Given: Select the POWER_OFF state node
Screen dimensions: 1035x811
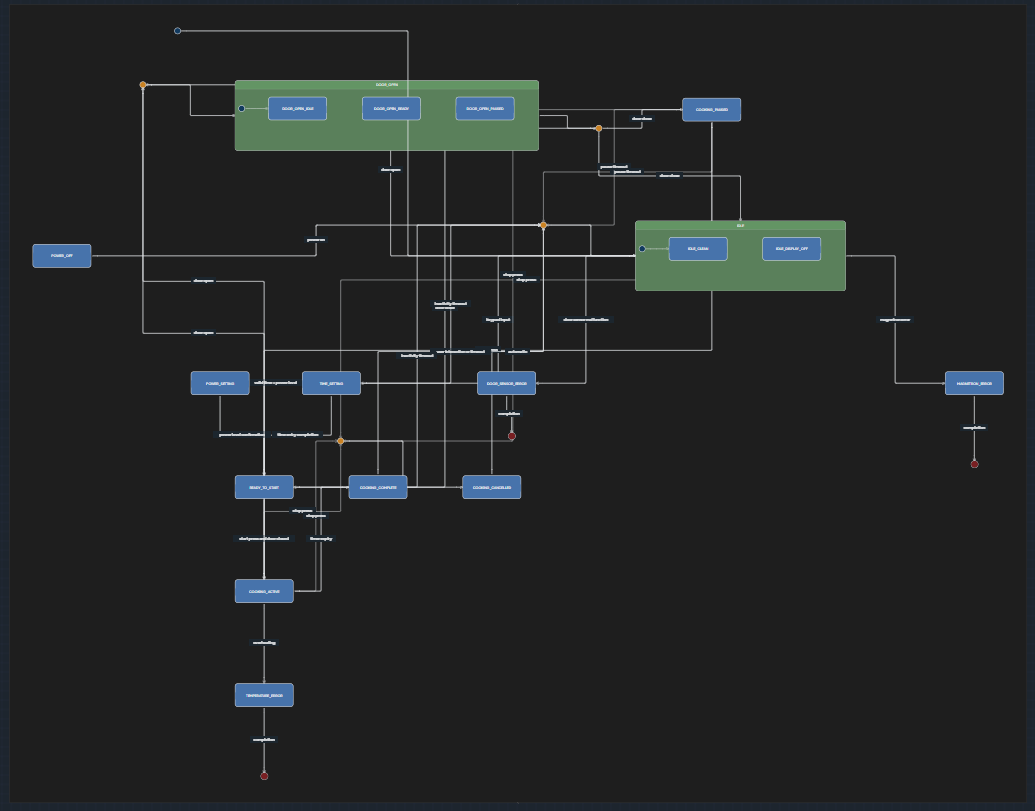Looking at the screenshot, I should (x=62, y=255).
